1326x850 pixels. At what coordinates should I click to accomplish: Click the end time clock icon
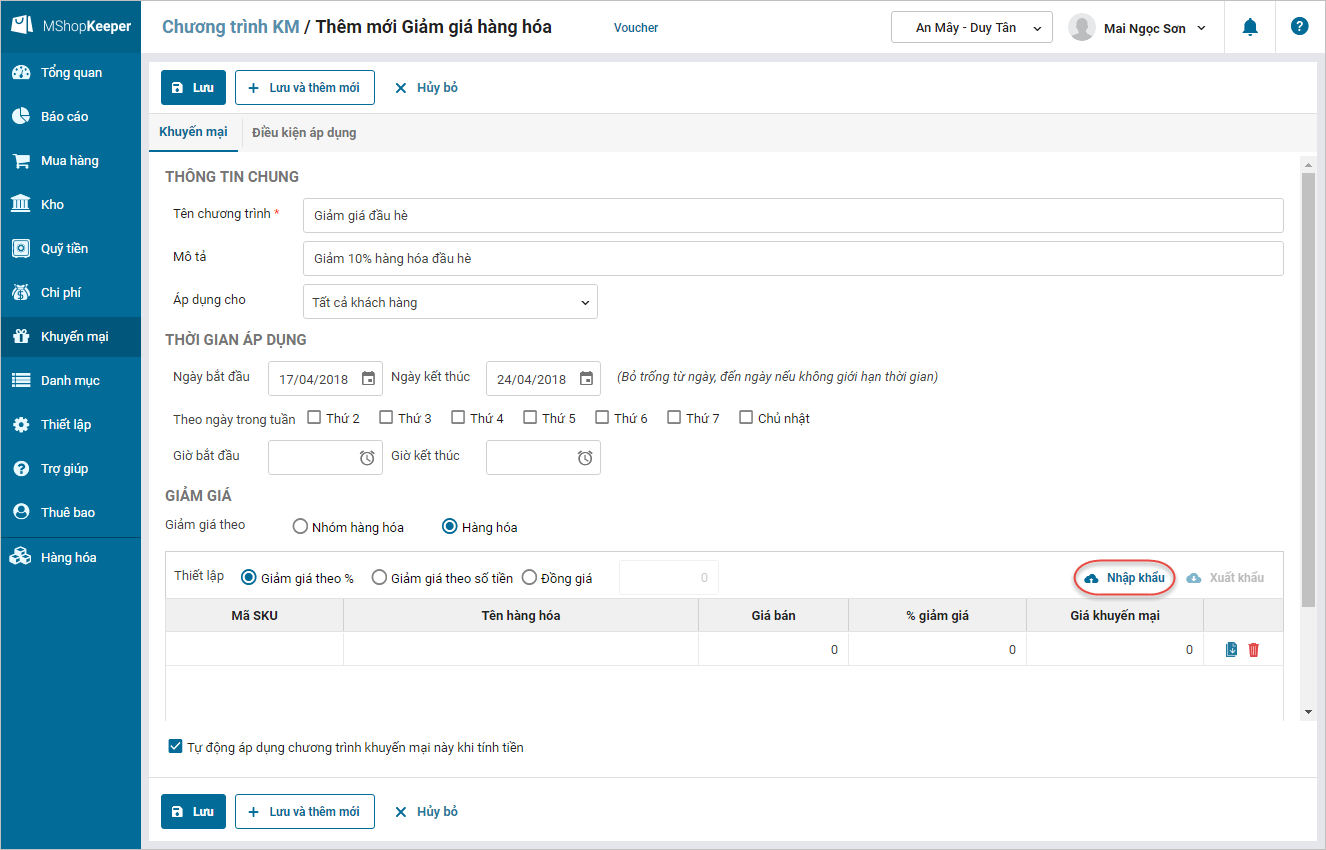(585, 457)
